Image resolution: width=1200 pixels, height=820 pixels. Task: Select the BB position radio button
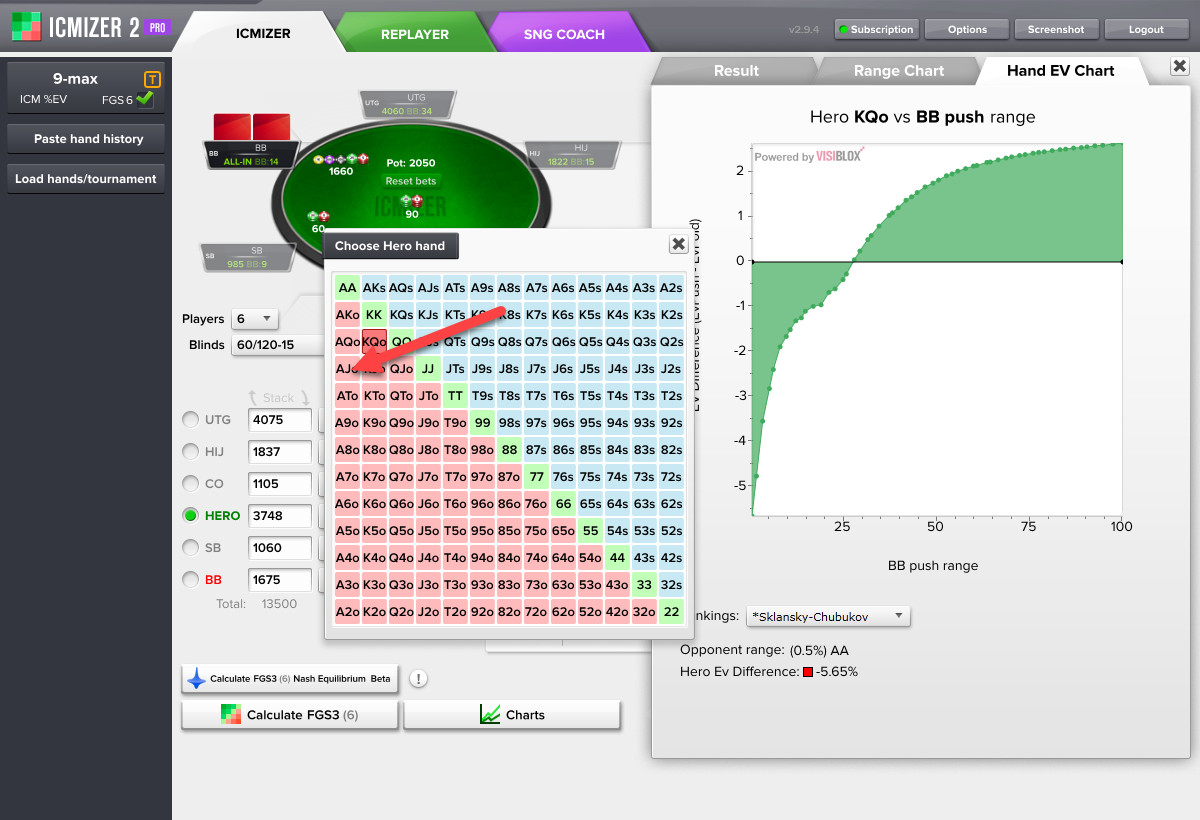[x=190, y=580]
